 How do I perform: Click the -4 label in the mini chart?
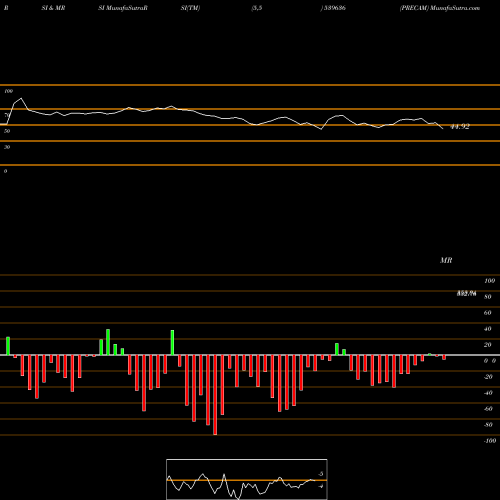pos(321,486)
